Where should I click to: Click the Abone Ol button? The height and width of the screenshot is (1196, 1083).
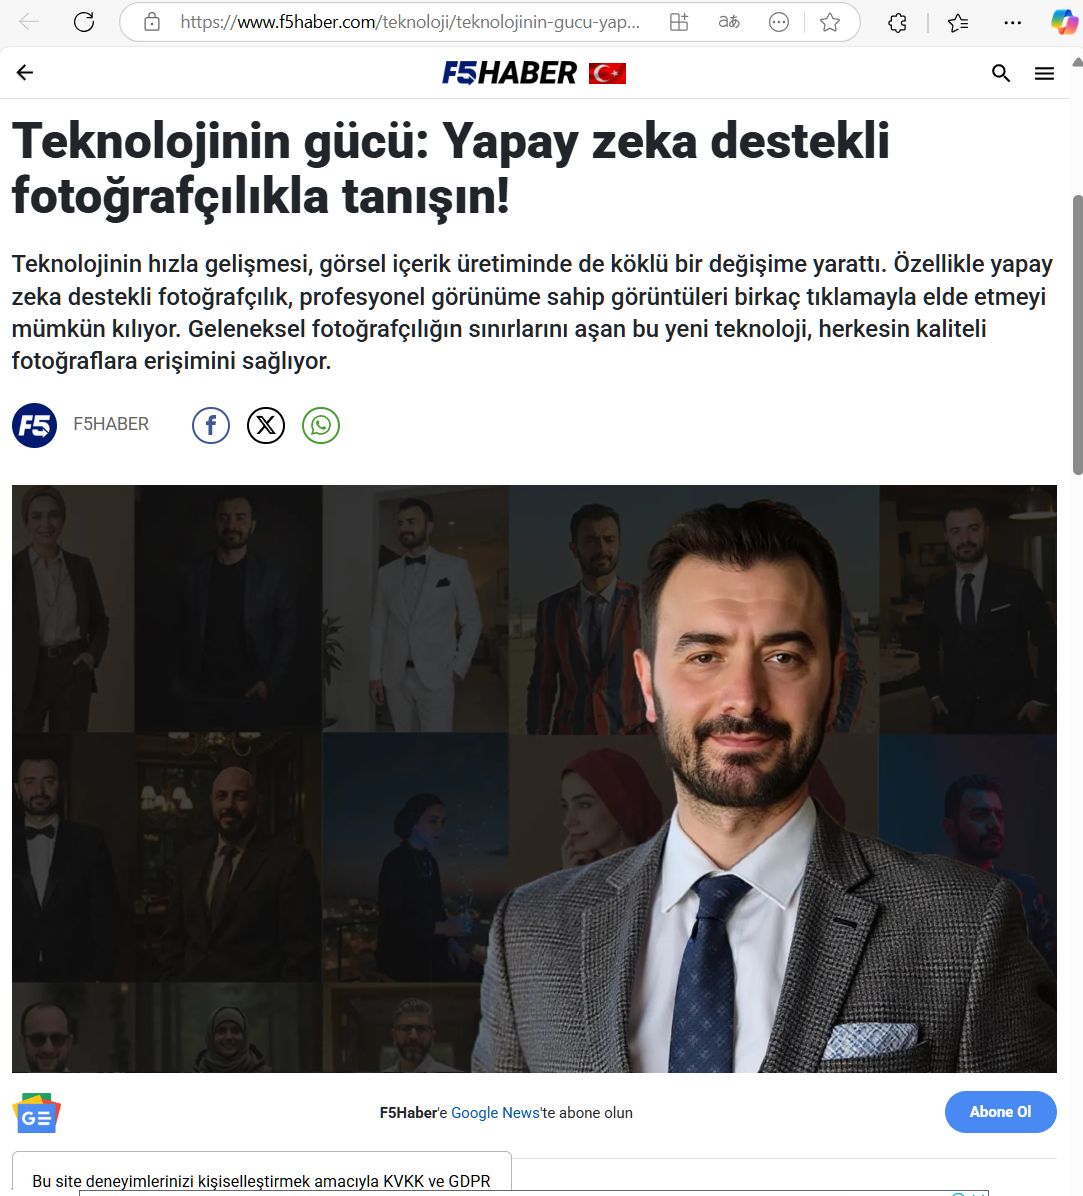(x=1000, y=1112)
